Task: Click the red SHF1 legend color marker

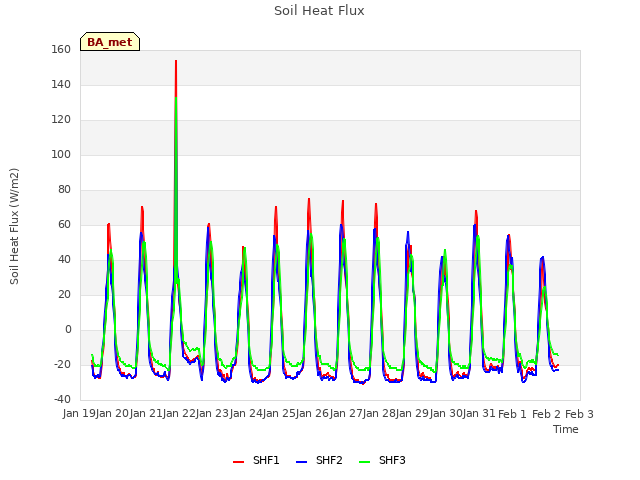Action: pyautogui.click(x=238, y=462)
